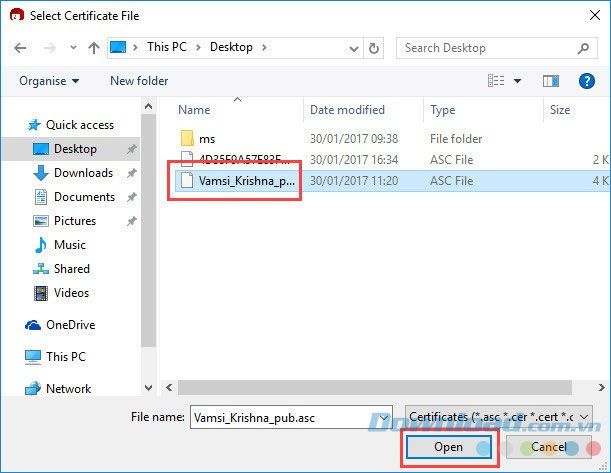The width and height of the screenshot is (611, 473).
Task: Click the Cancel button
Action: tap(549, 447)
